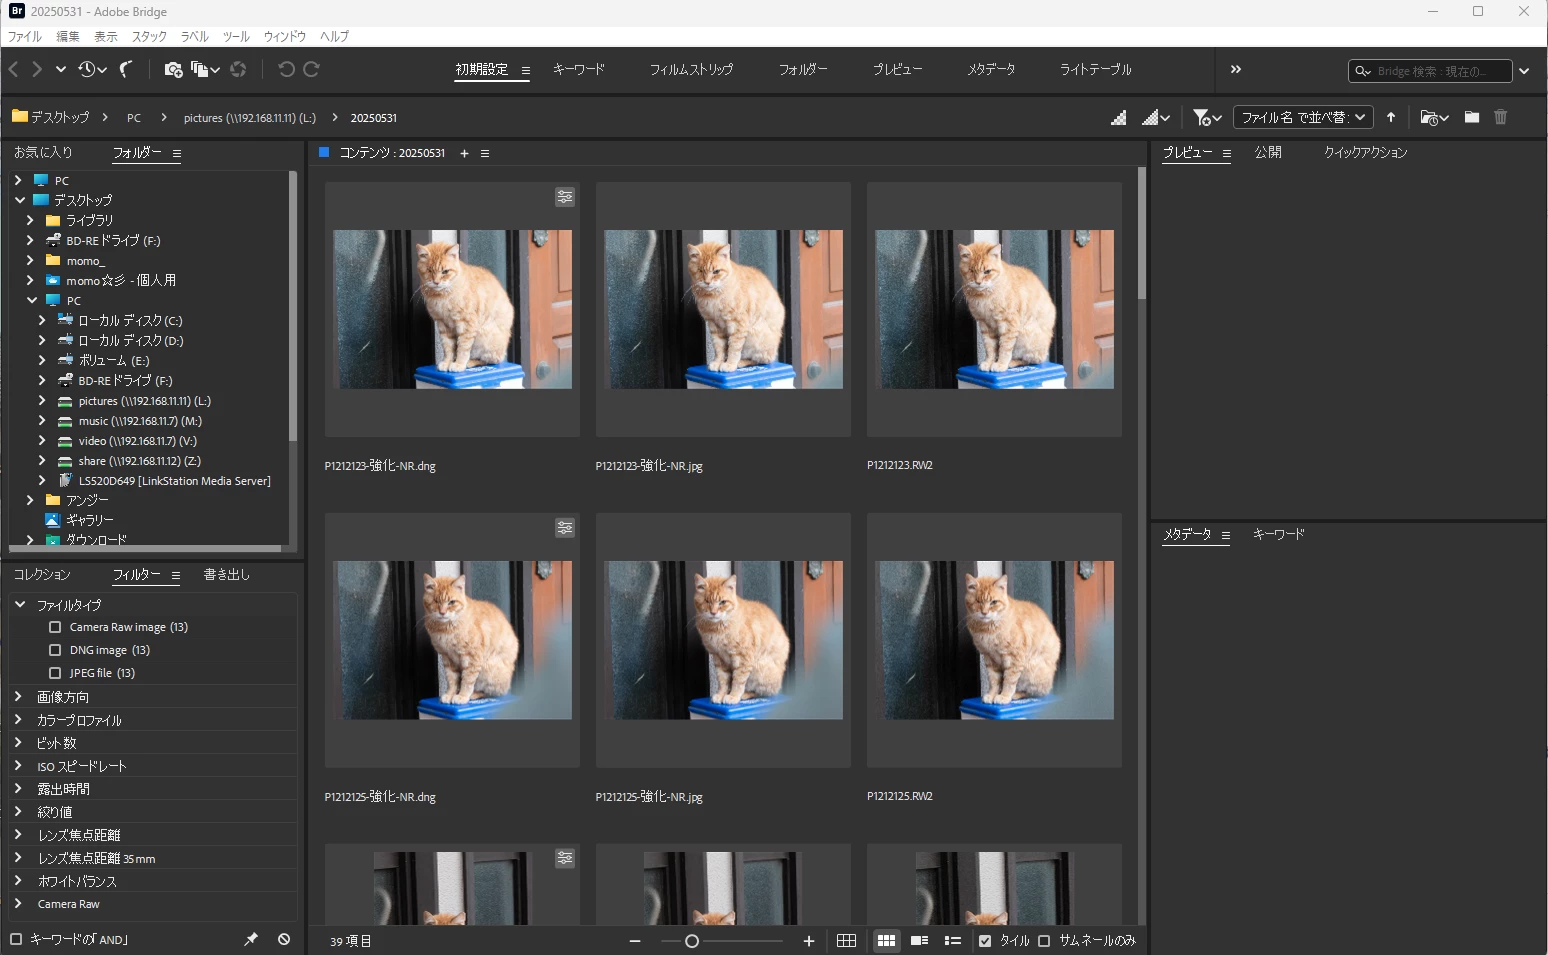
Task: Collapse the ファイルタイプ filter section
Action: (x=20, y=604)
